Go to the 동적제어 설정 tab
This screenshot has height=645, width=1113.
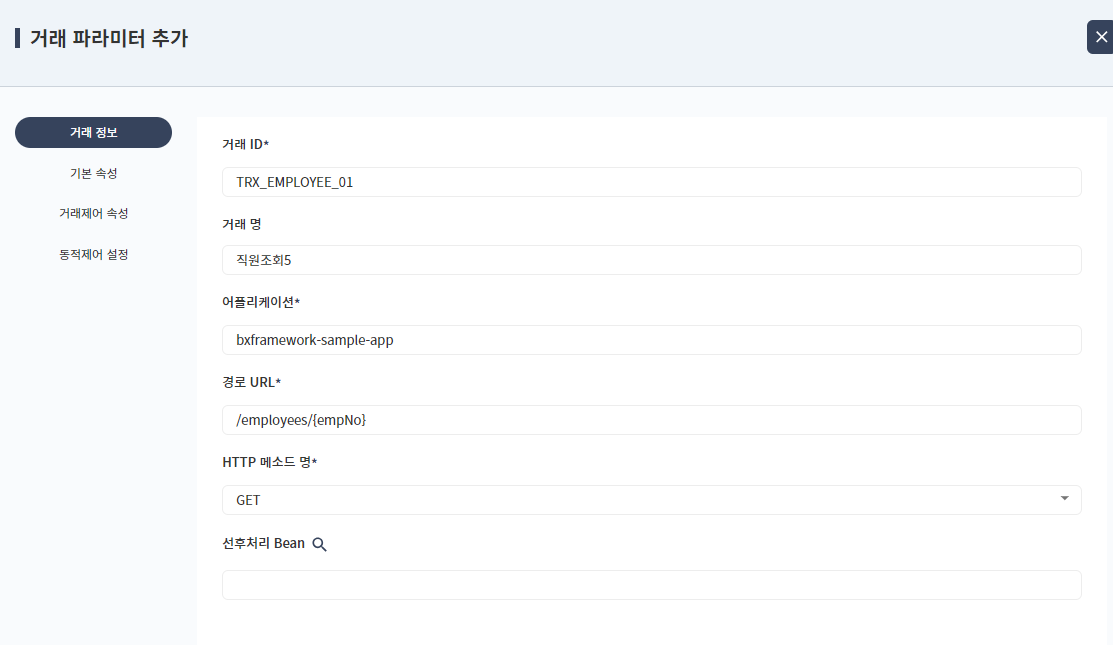(x=93, y=254)
